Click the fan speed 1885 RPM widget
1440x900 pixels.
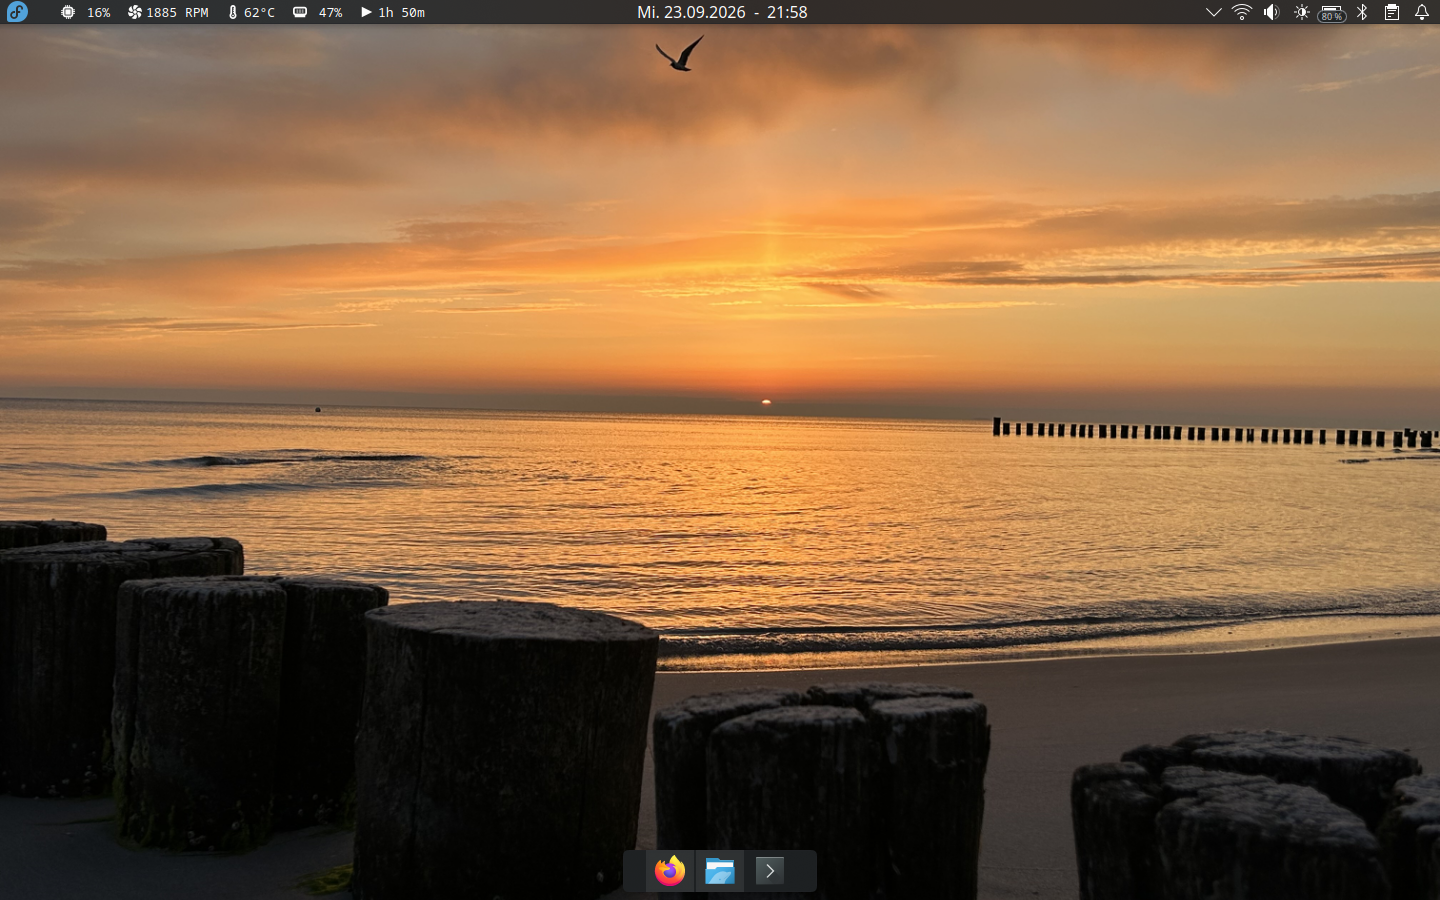[x=168, y=12]
